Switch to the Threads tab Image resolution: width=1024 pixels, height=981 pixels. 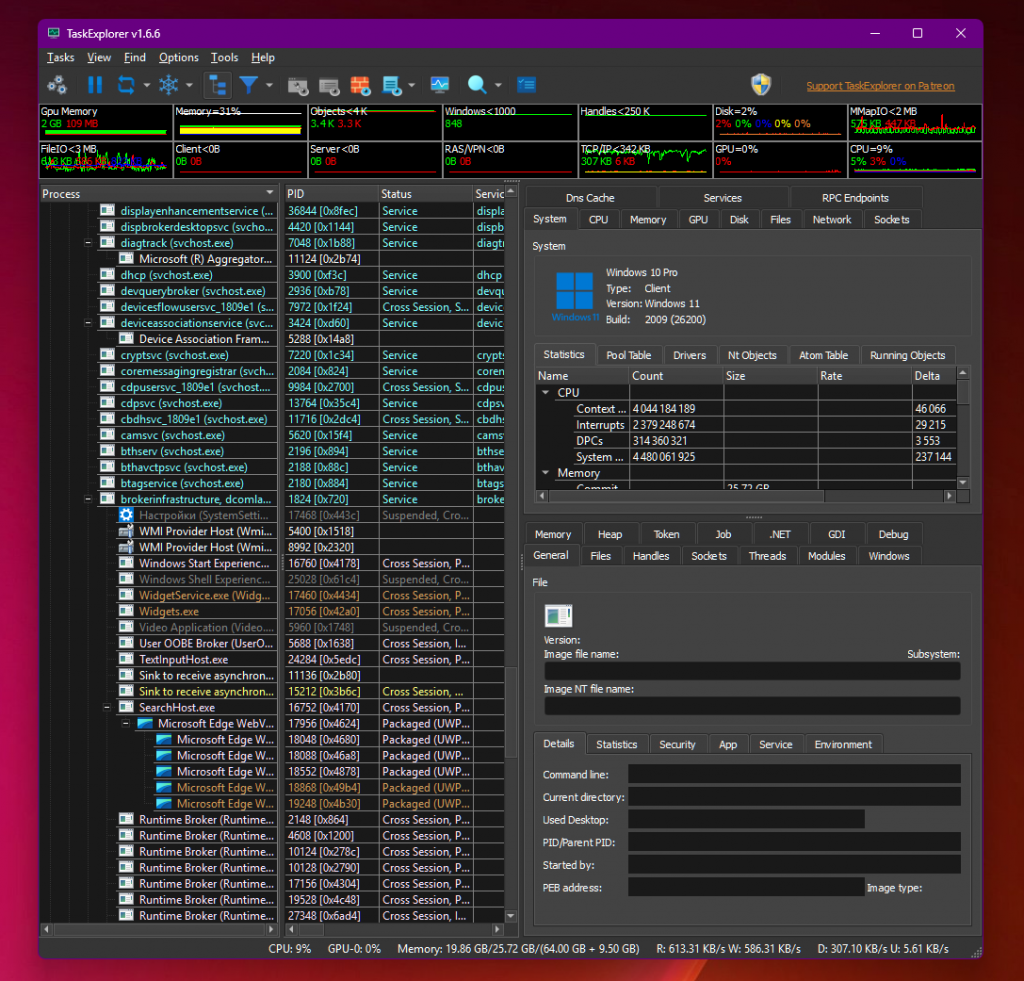[x=767, y=556]
